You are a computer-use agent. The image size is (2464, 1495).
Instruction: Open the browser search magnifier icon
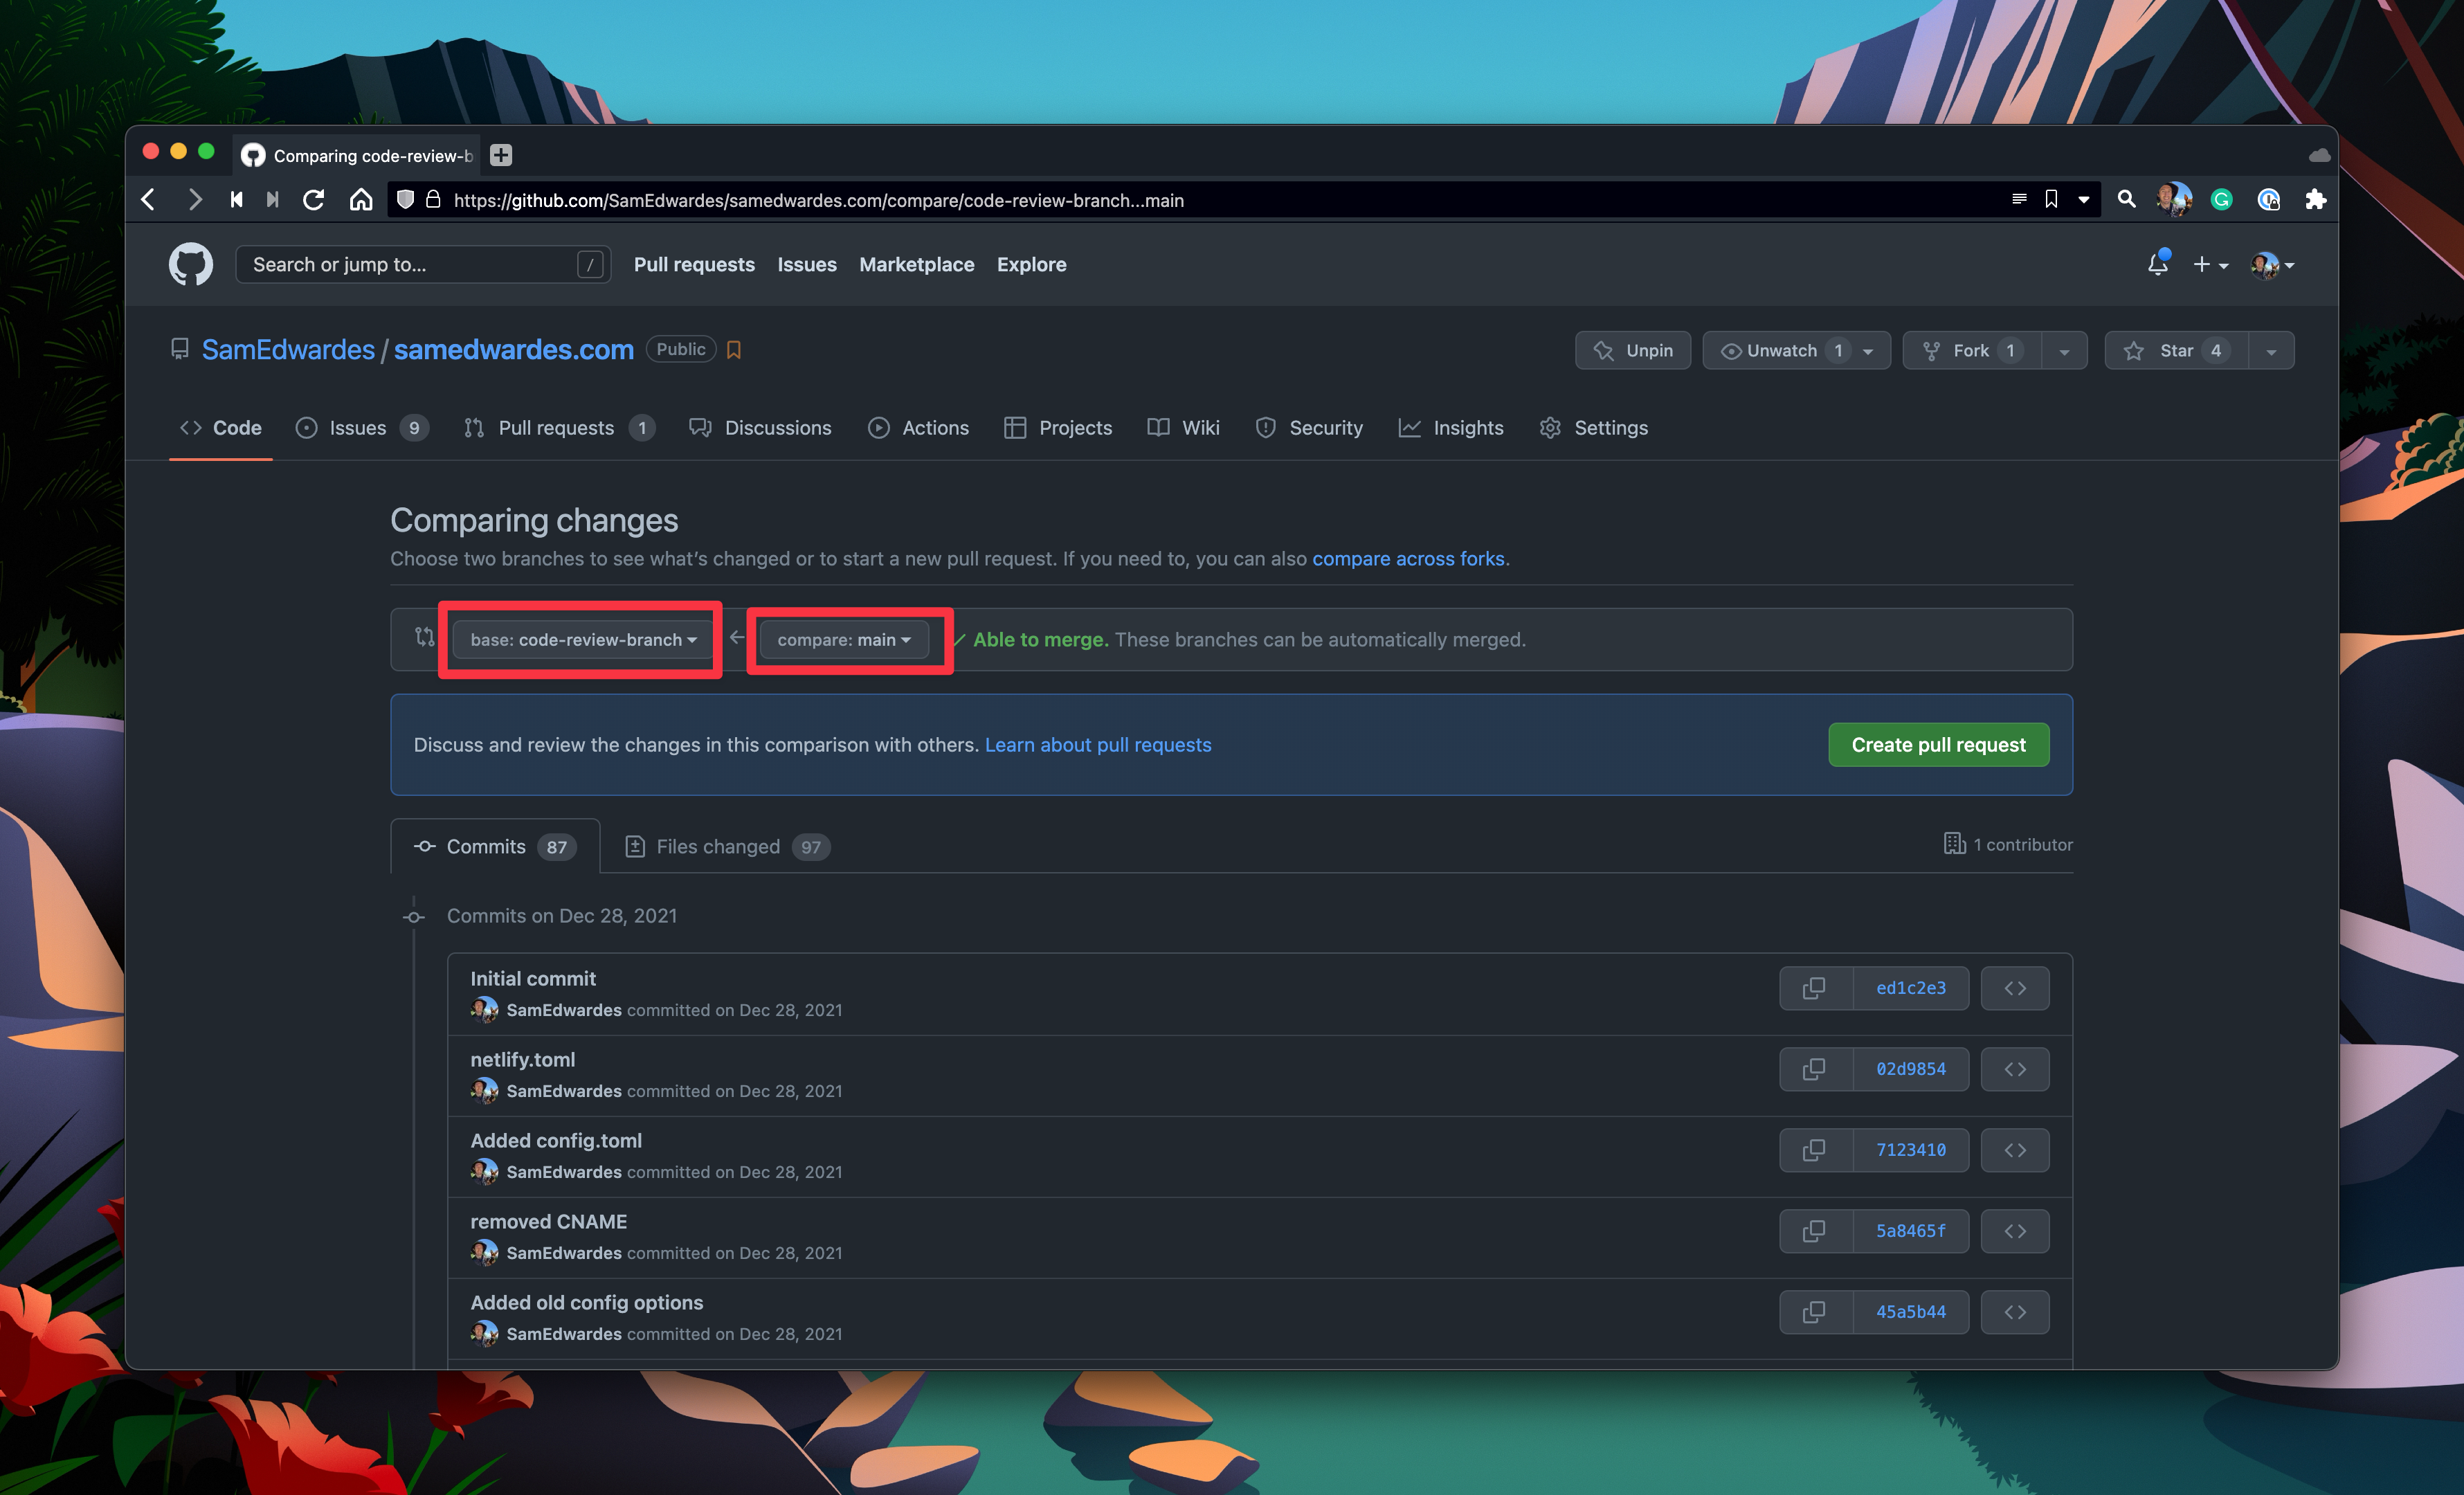point(2127,200)
